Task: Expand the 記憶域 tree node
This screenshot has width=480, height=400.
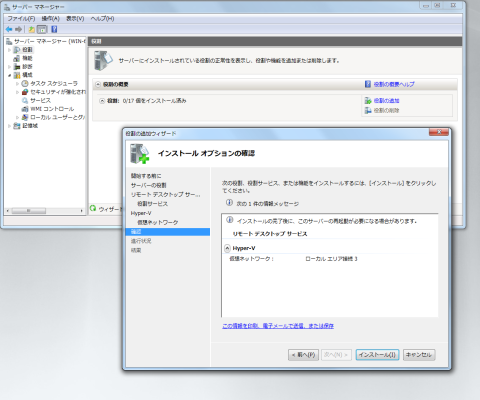Action: [x=9, y=126]
